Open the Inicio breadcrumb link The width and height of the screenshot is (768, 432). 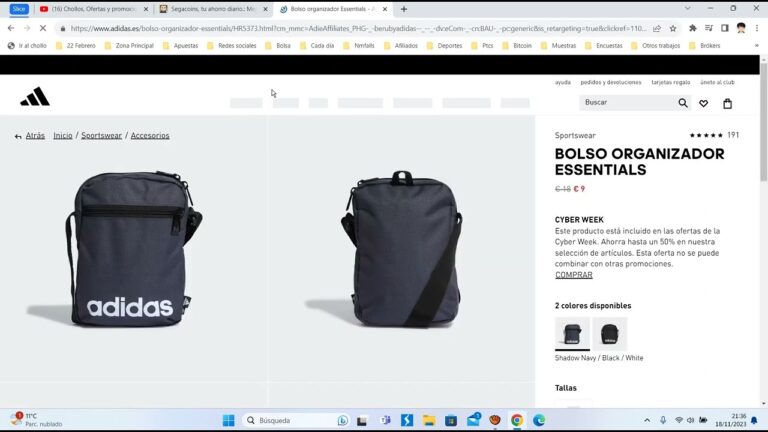pyautogui.click(x=63, y=136)
